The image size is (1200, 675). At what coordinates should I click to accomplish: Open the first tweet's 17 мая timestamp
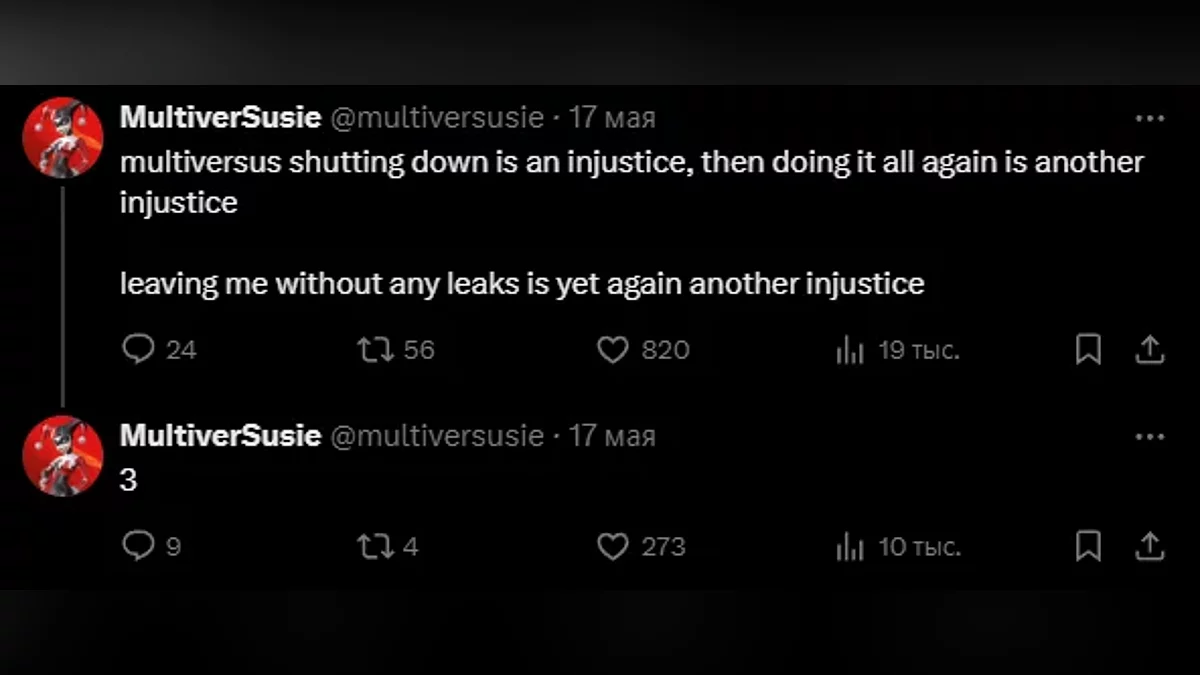pyautogui.click(x=612, y=118)
